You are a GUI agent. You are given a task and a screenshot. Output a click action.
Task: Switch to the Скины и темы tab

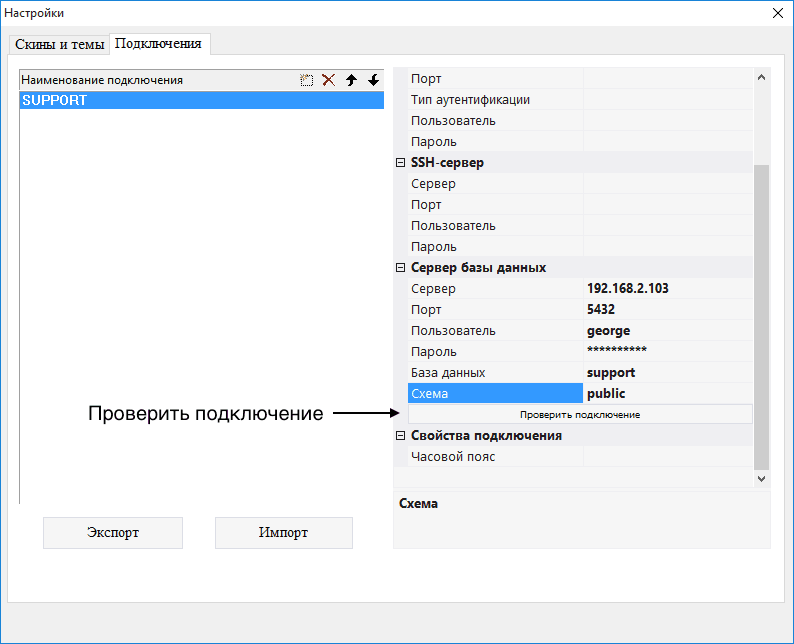pos(59,45)
